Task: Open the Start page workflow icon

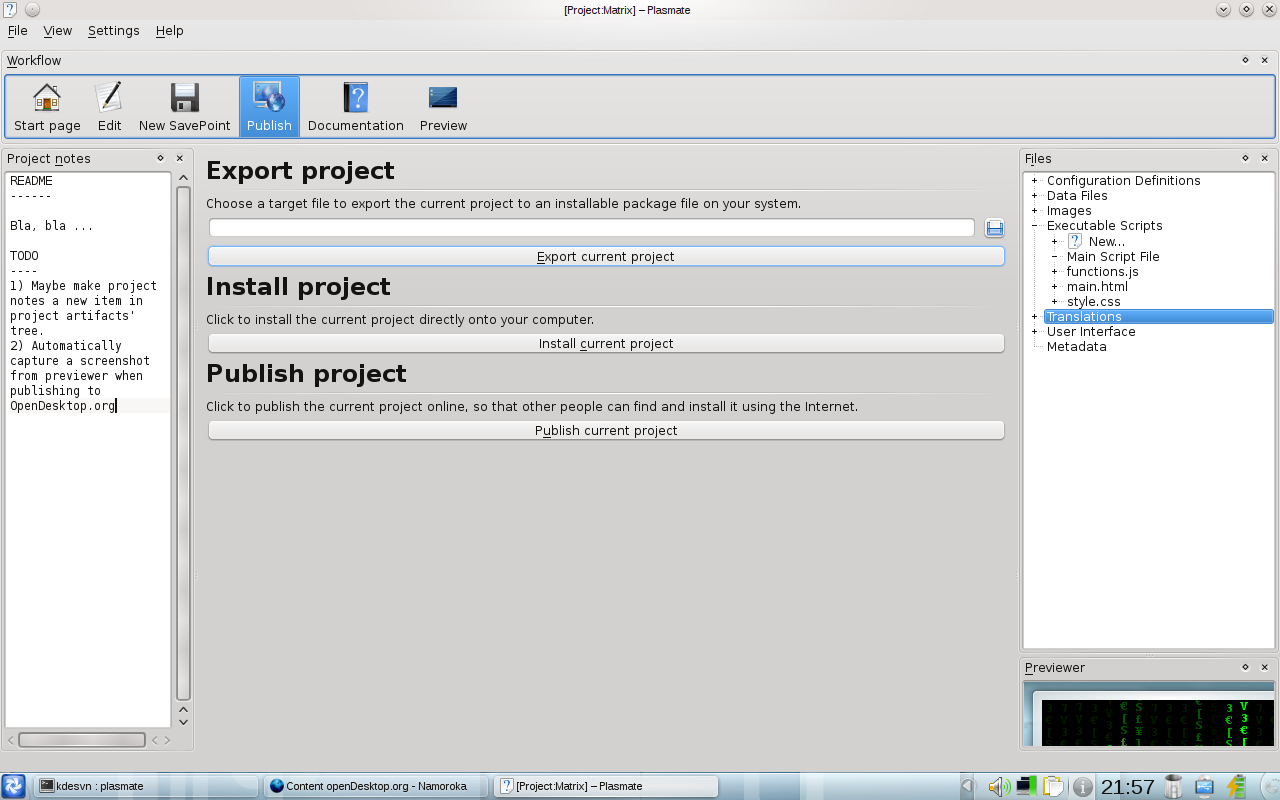Action: click(x=47, y=107)
